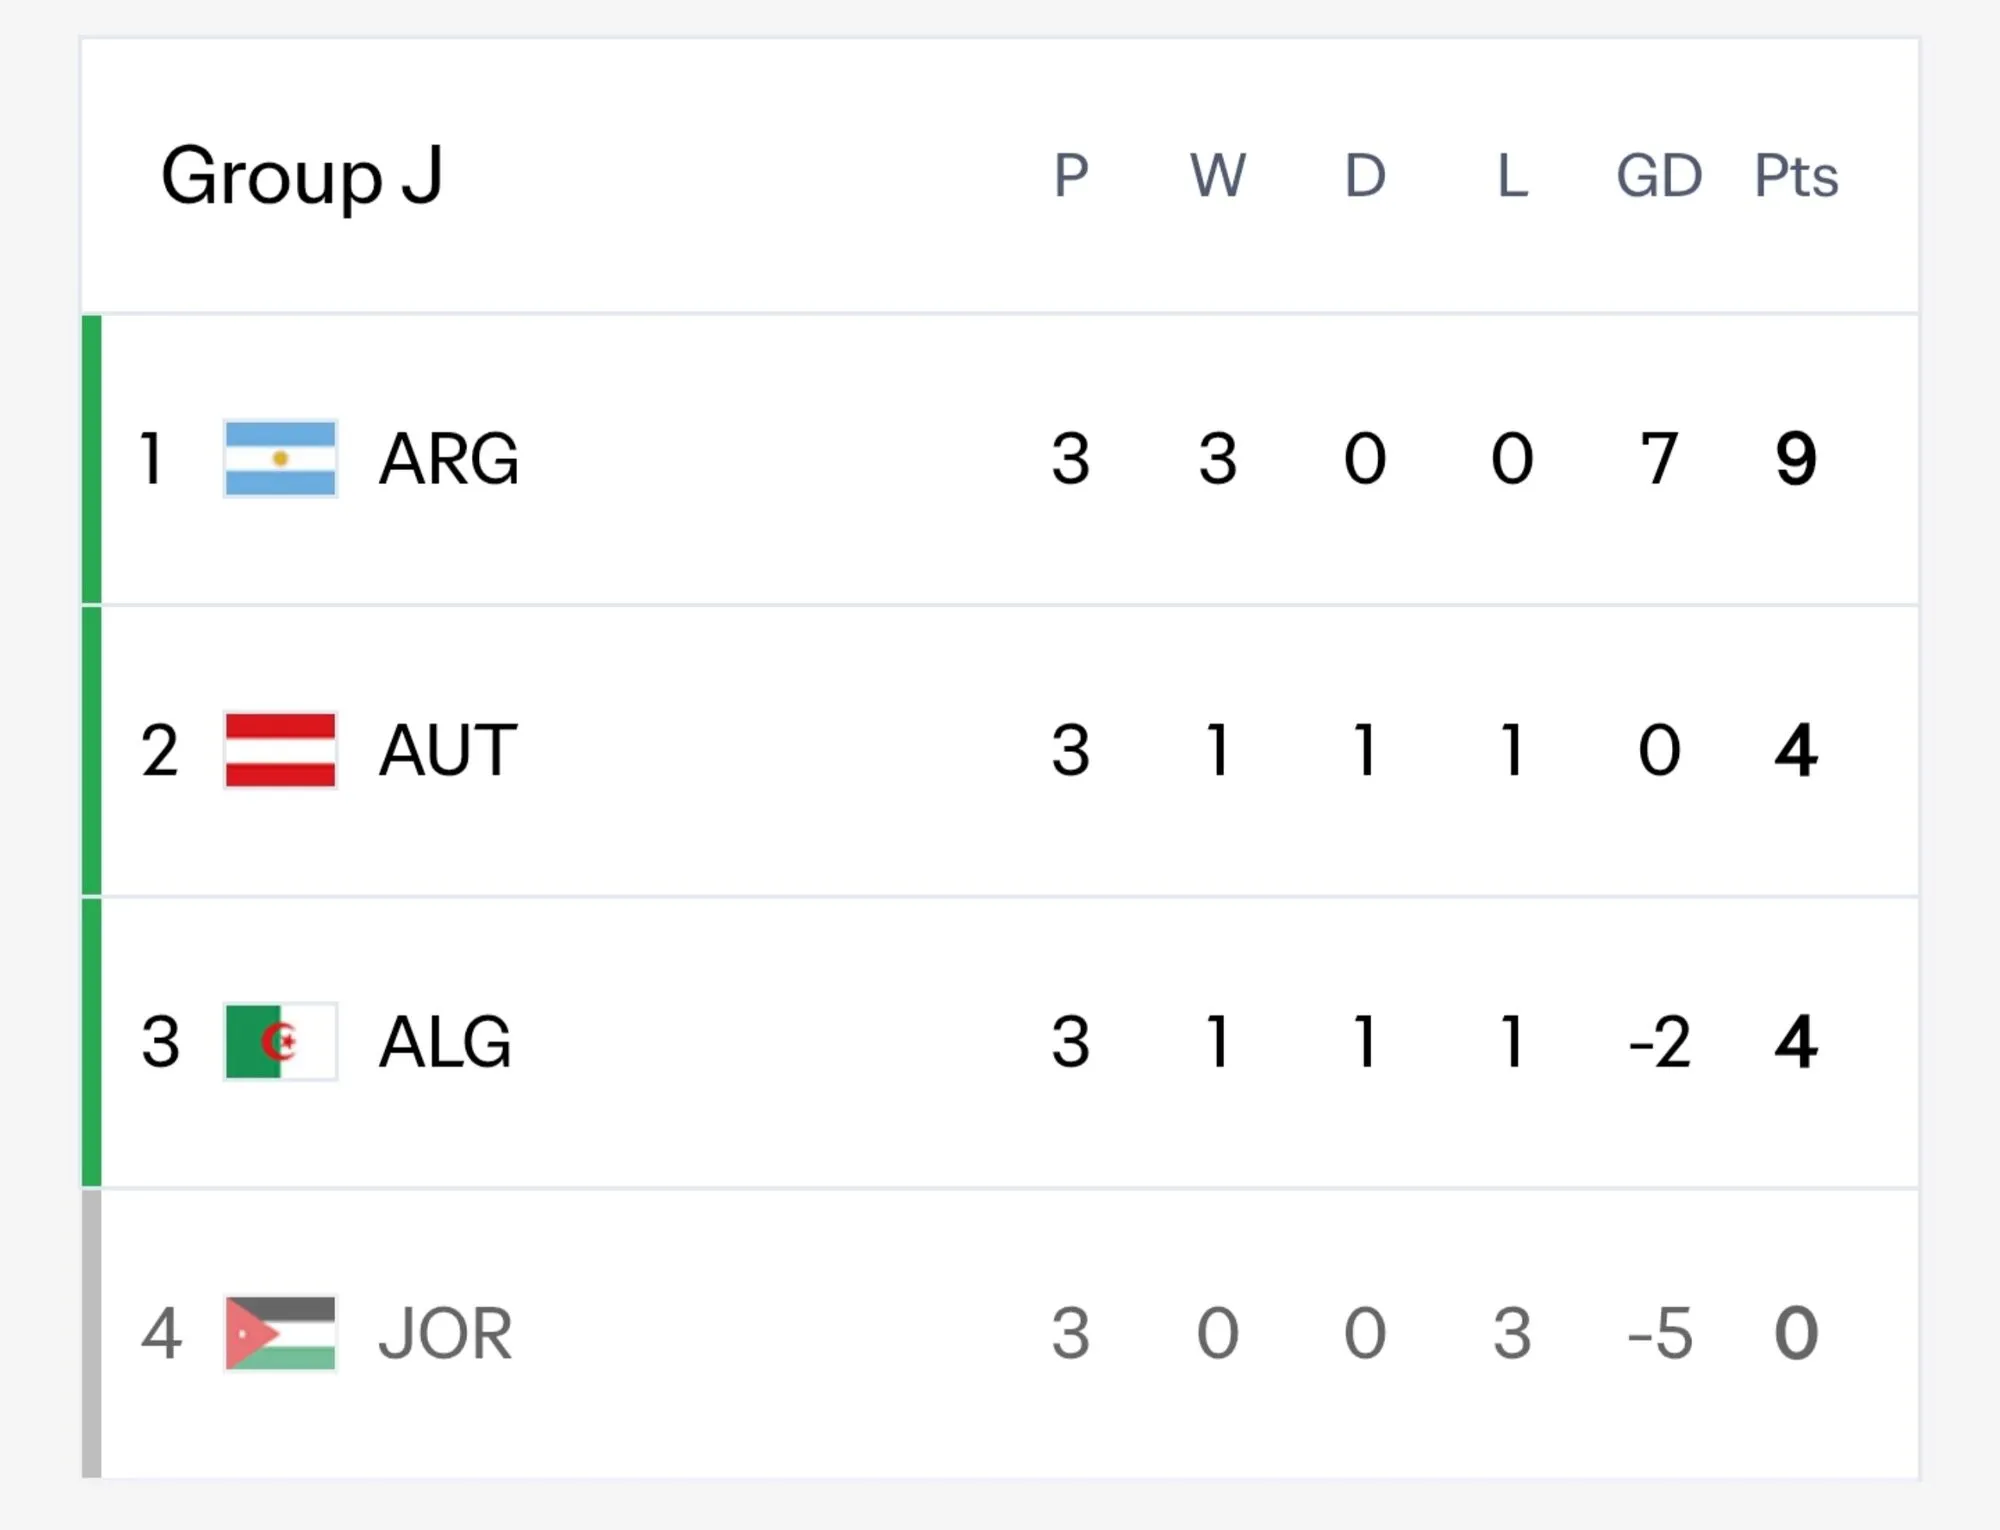The height and width of the screenshot is (1530, 2000).
Task: Click rank number 1 in table
Action: point(151,459)
